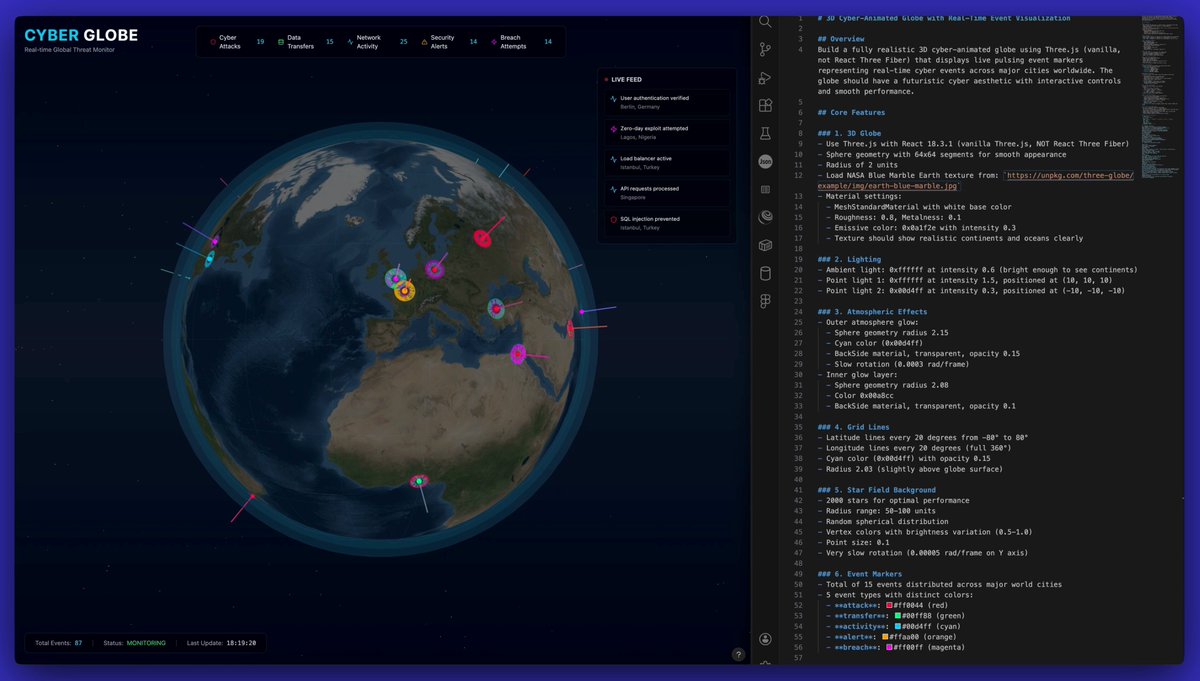Open the Source Control panel icon

765,49
